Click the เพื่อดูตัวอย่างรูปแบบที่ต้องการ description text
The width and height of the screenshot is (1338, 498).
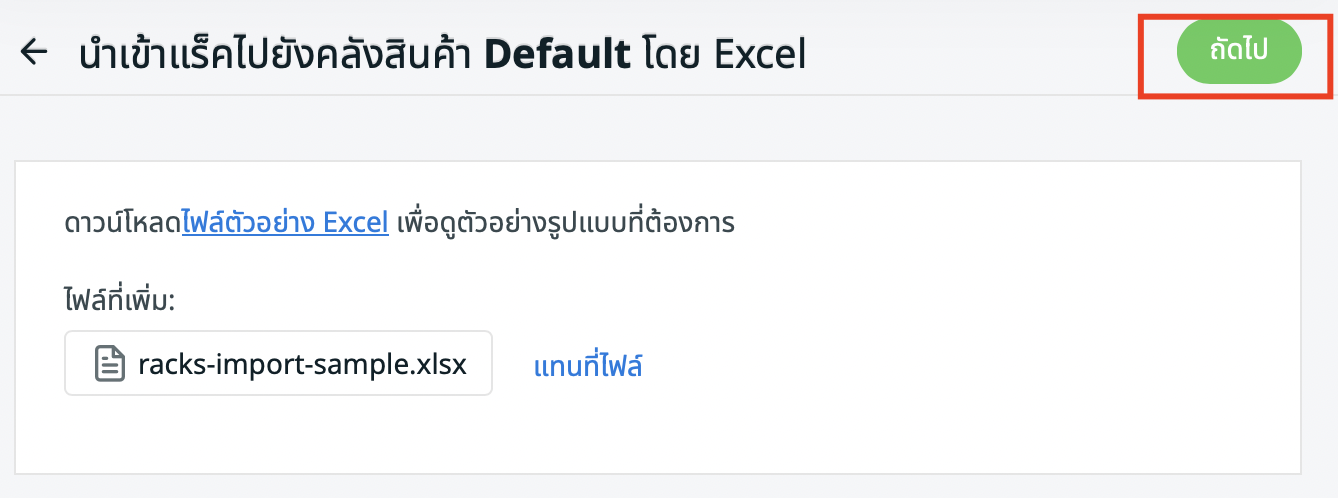pos(566,222)
